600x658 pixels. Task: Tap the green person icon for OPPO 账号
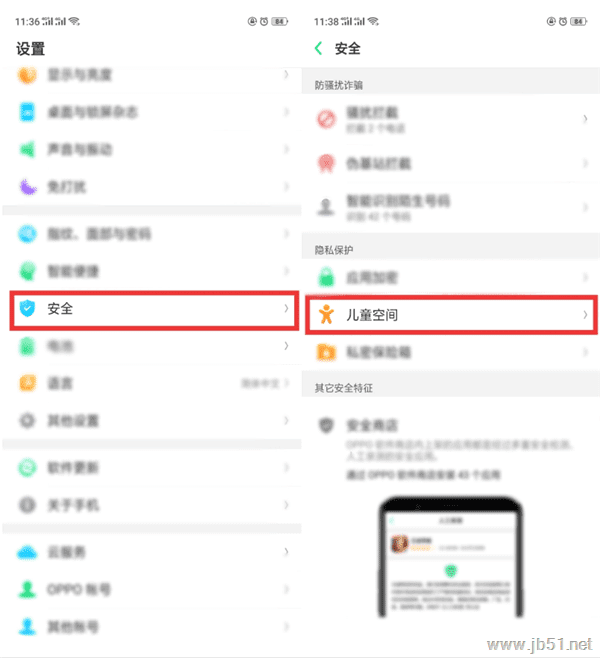[x=27, y=589]
